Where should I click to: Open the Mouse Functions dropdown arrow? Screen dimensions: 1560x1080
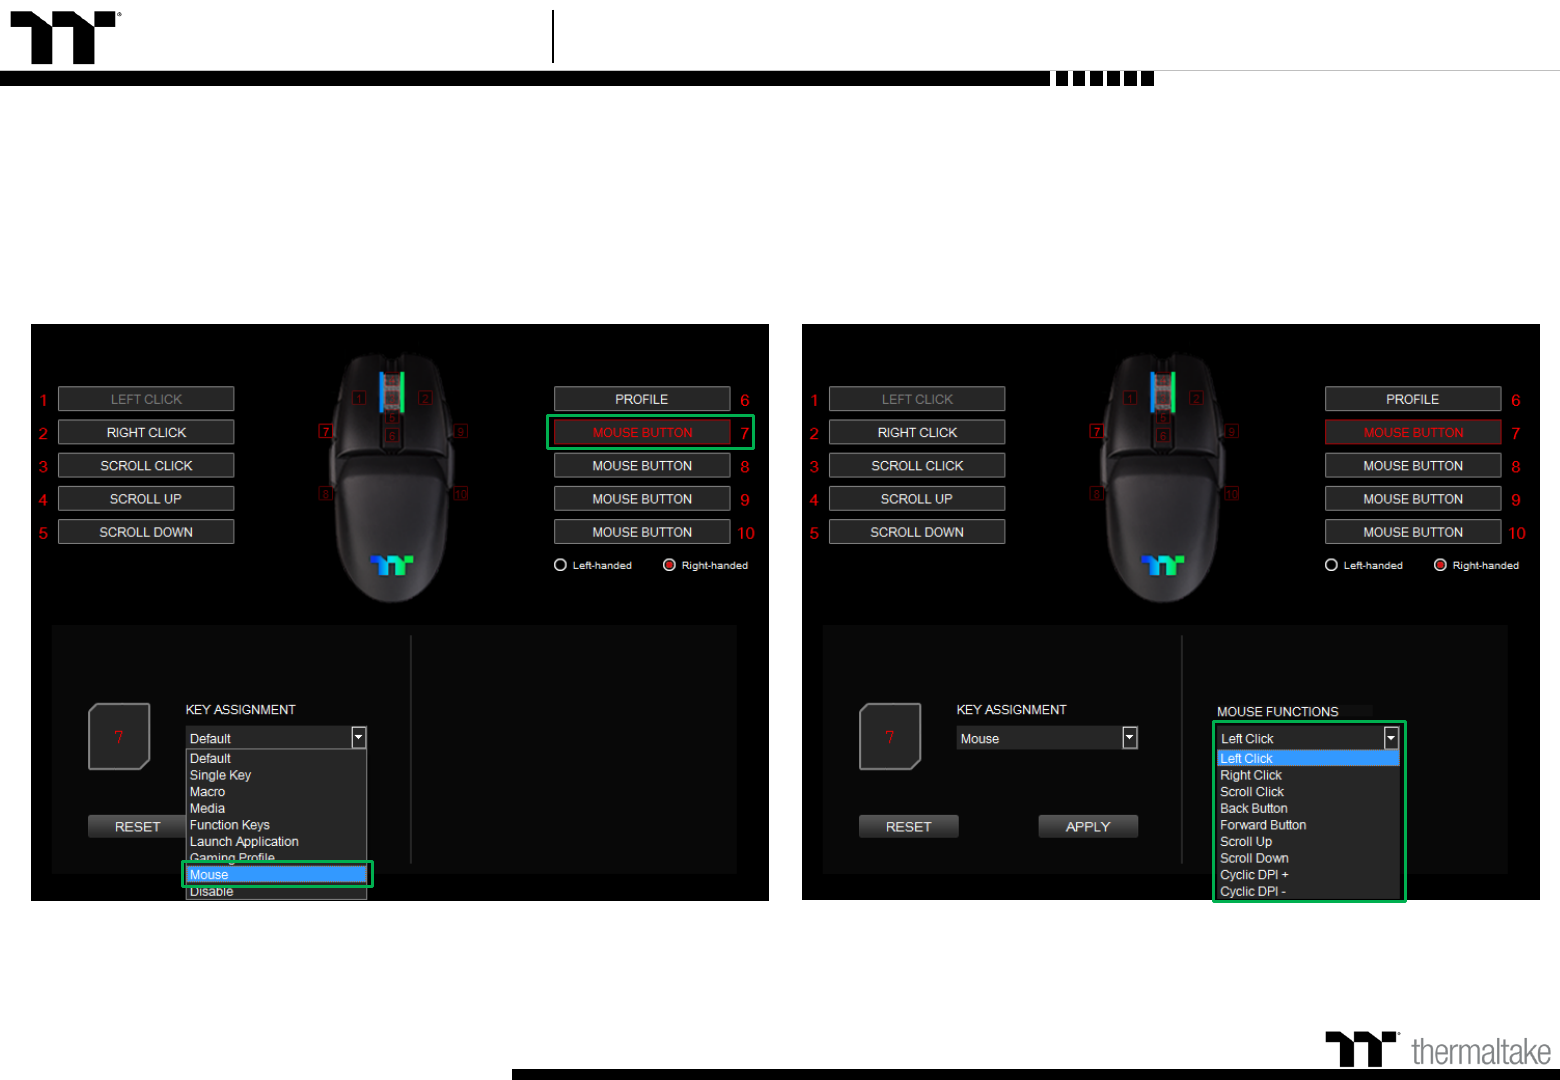[1390, 738]
